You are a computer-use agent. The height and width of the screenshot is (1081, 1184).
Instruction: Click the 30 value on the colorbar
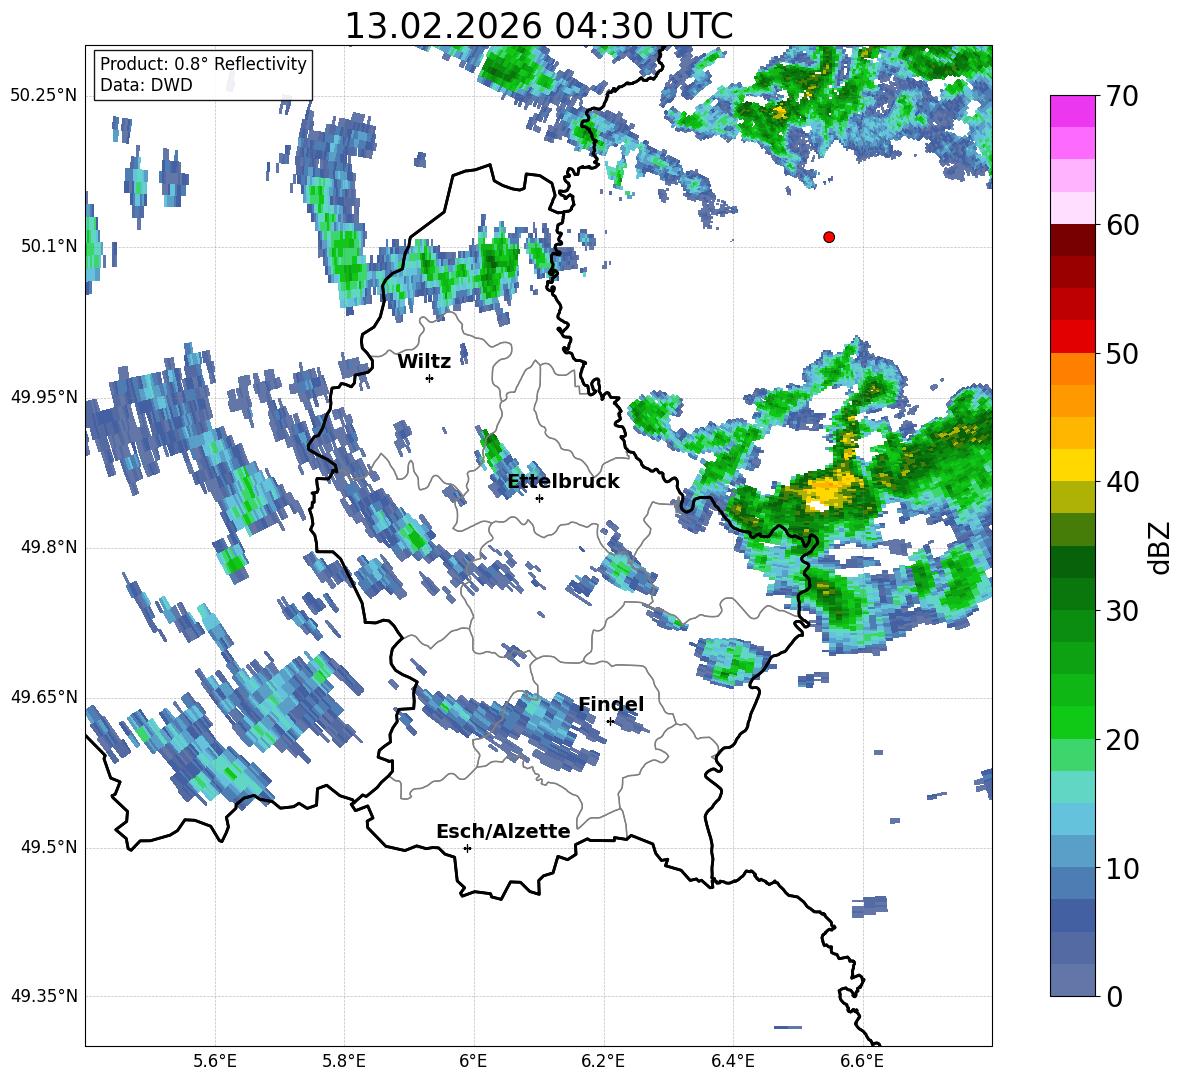(1122, 611)
